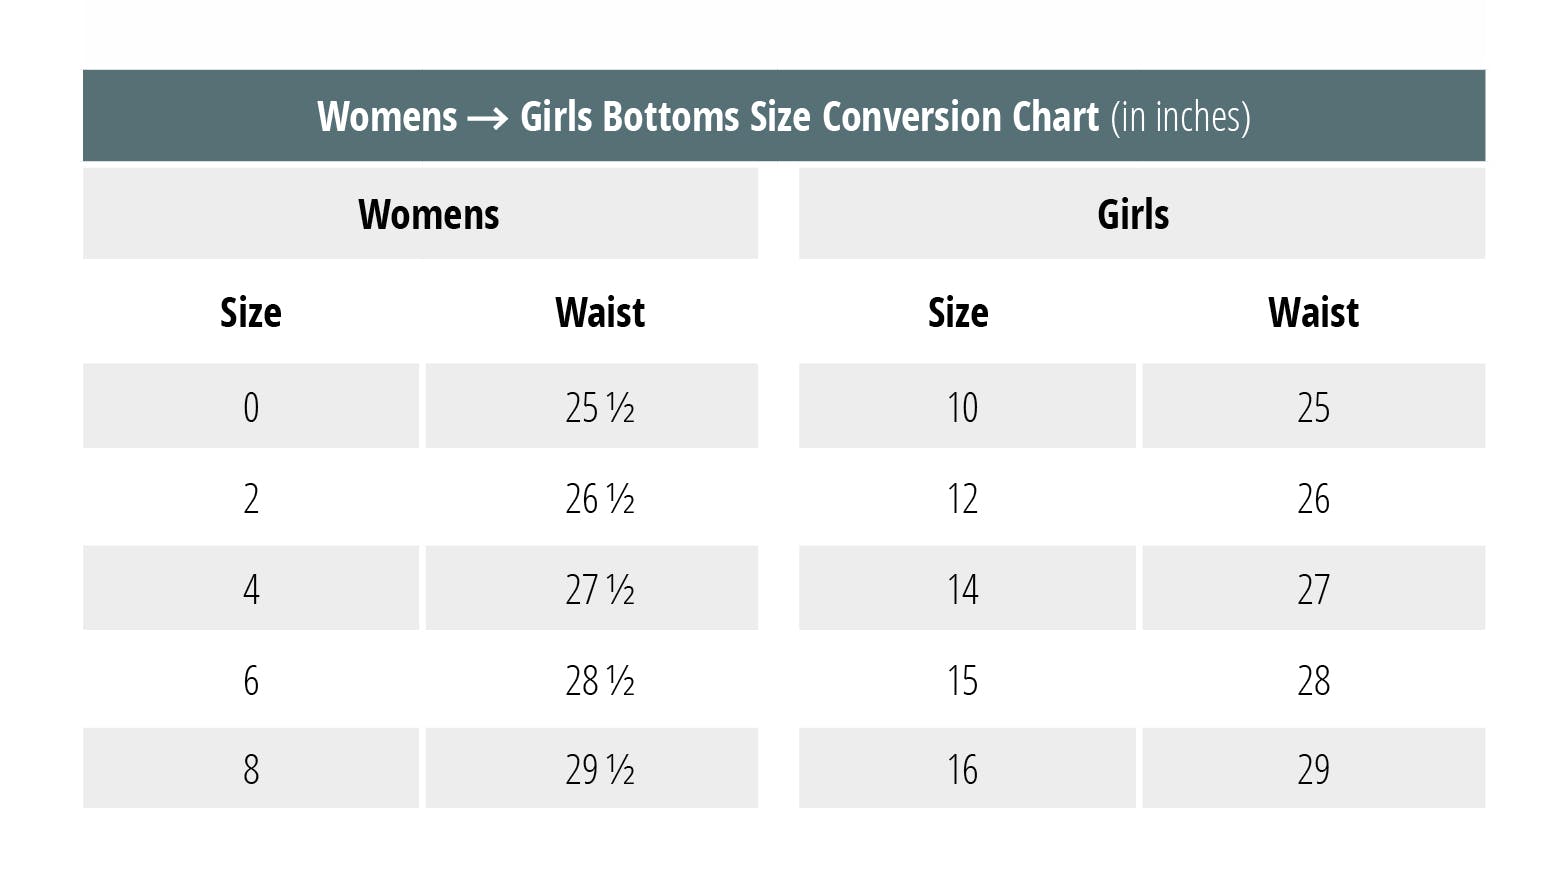1563x873 pixels.
Task: Click Womens size 6 cell
Action: pyautogui.click(x=251, y=680)
